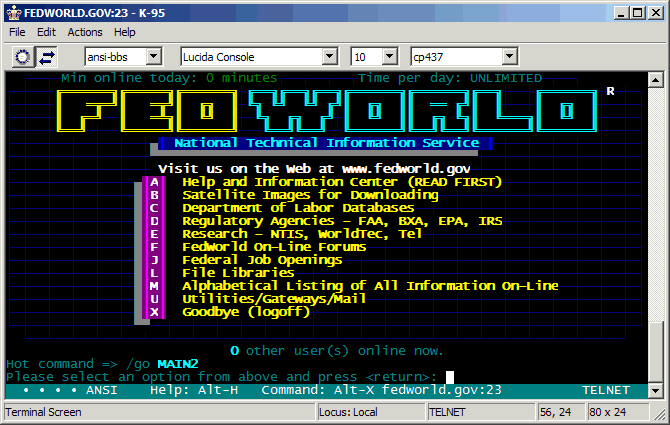Expand the ansi-bbs terminal type dropdown
The image size is (670, 425).
coord(153,56)
